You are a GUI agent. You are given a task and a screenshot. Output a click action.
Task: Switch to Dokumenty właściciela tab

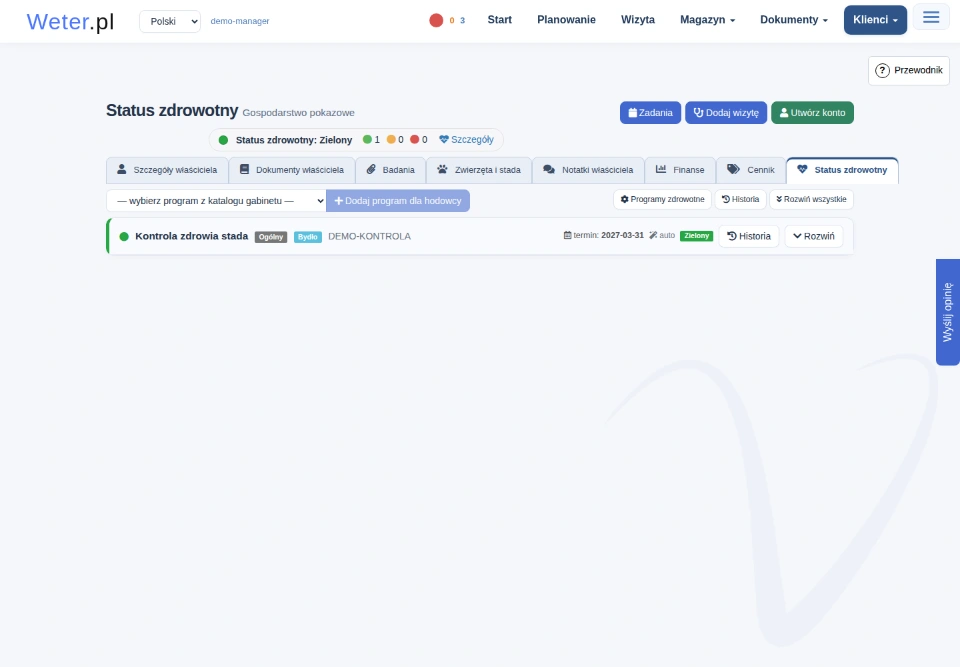(x=292, y=170)
